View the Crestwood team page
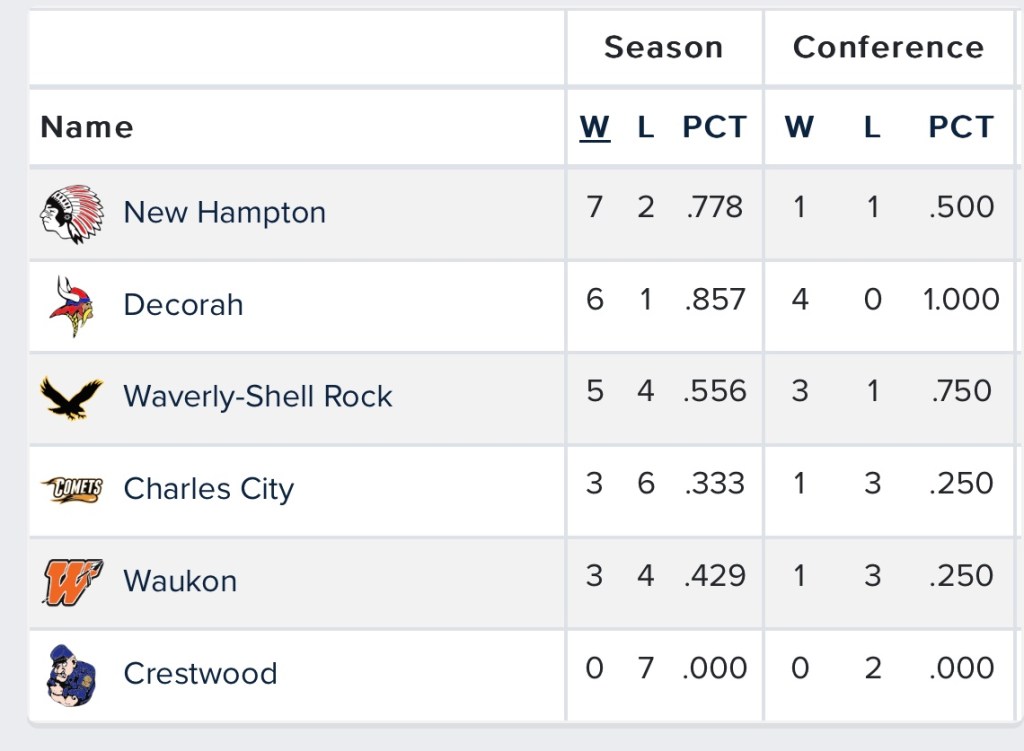Image resolution: width=1024 pixels, height=751 pixels. [x=200, y=674]
